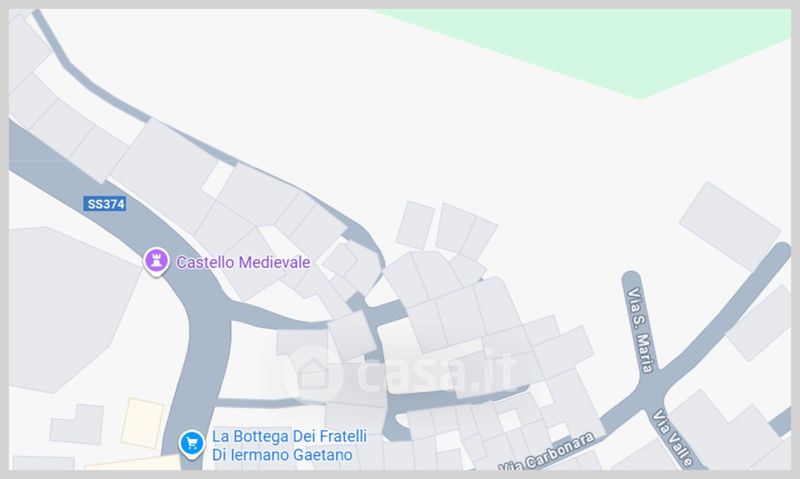Screen dimensions: 800x479
Task: Click the casa.it watermark text
Action: click(x=437, y=371)
